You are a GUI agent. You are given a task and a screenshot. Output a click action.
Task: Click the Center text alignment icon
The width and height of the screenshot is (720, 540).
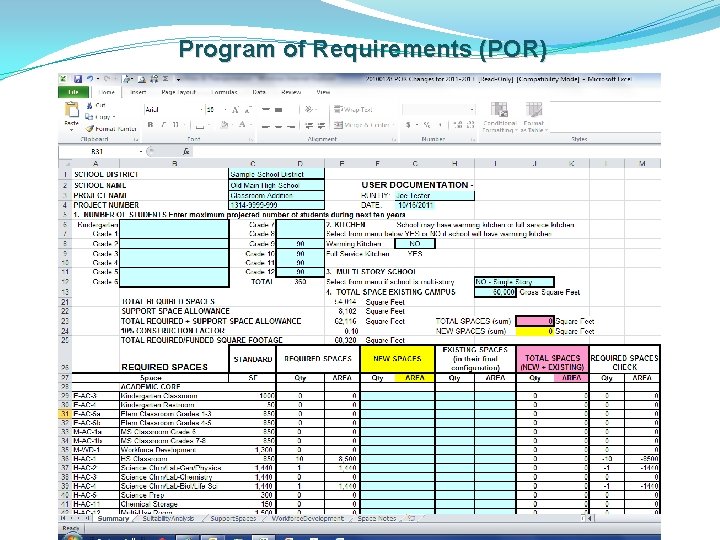tap(278, 125)
